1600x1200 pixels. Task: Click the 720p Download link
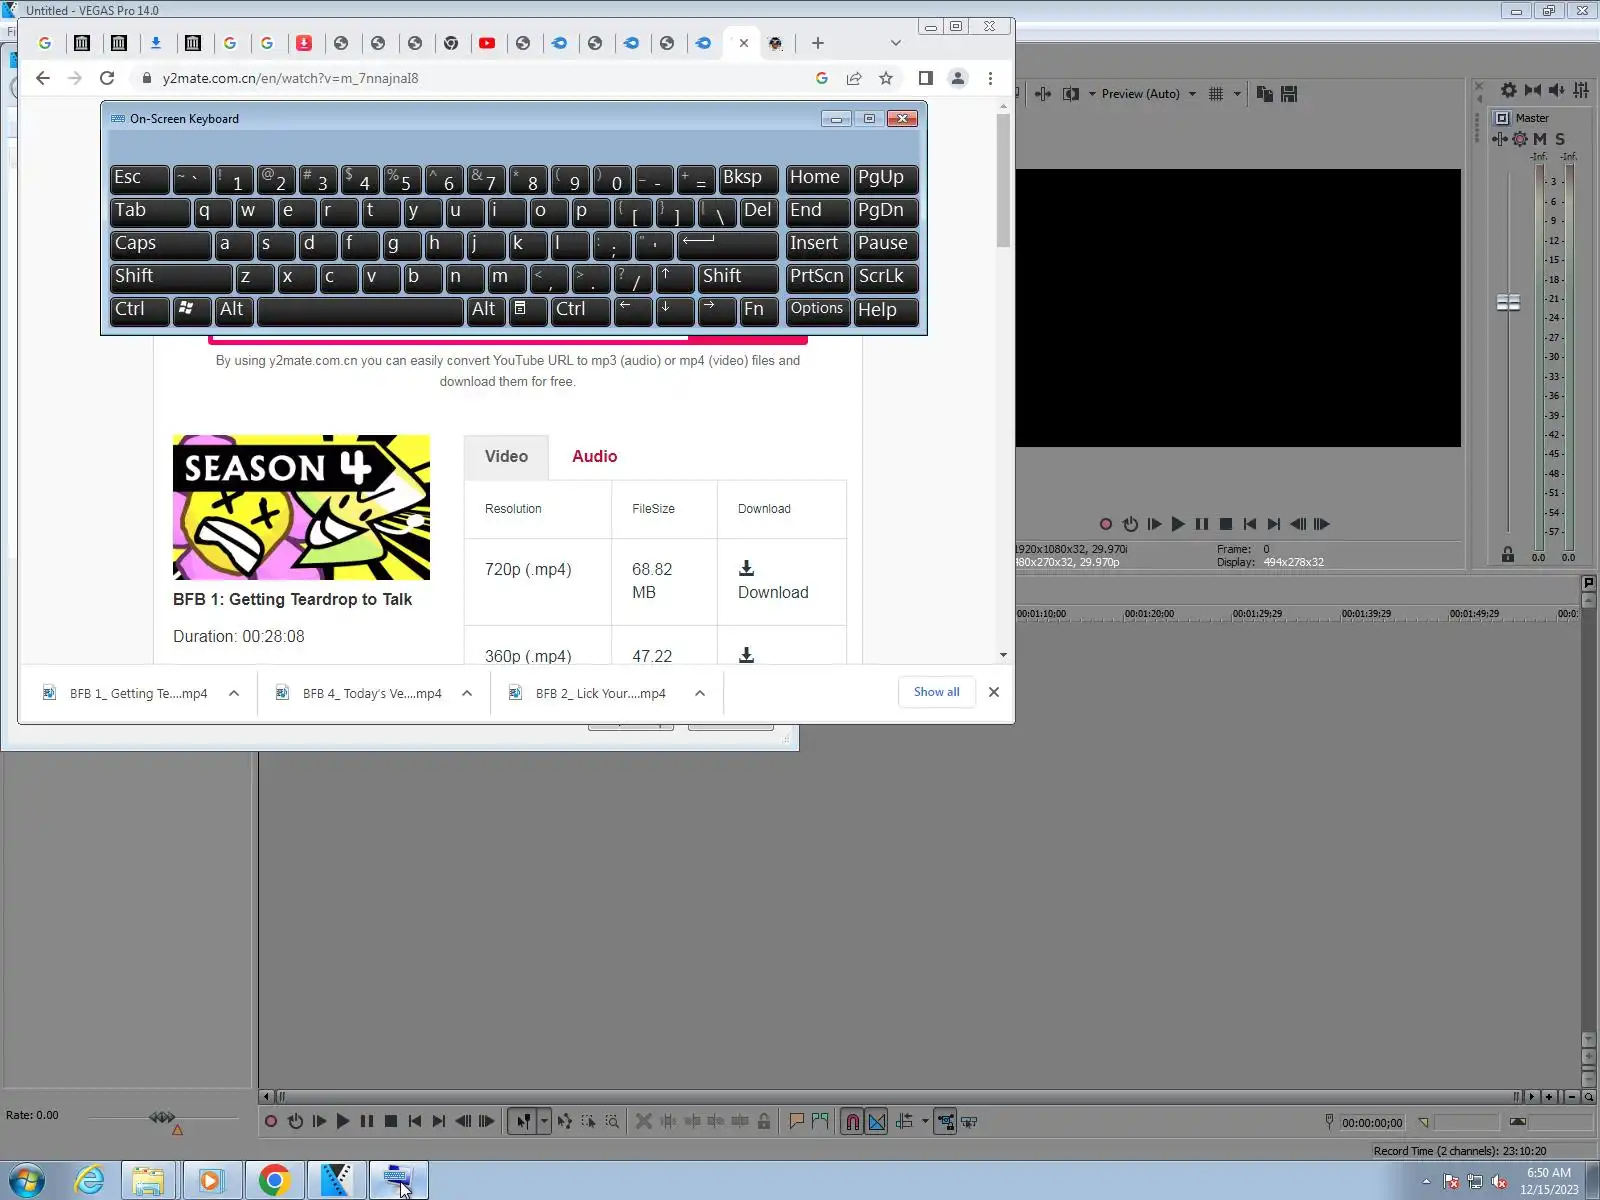click(773, 593)
